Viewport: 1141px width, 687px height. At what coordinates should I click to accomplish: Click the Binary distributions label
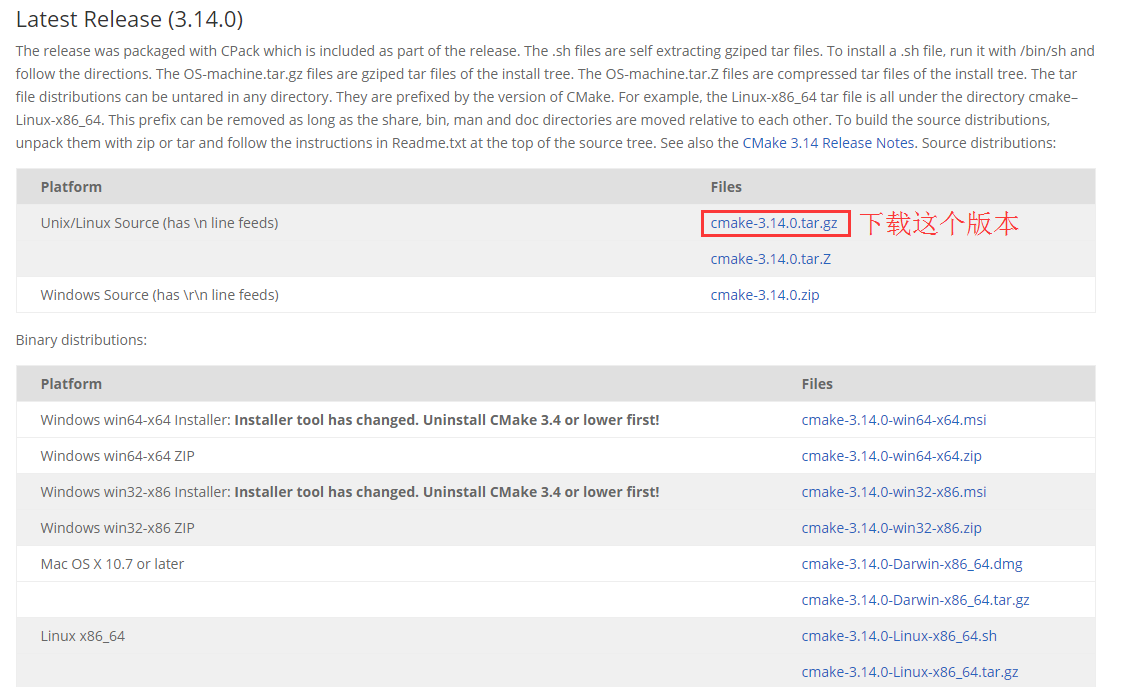pyautogui.click(x=82, y=340)
